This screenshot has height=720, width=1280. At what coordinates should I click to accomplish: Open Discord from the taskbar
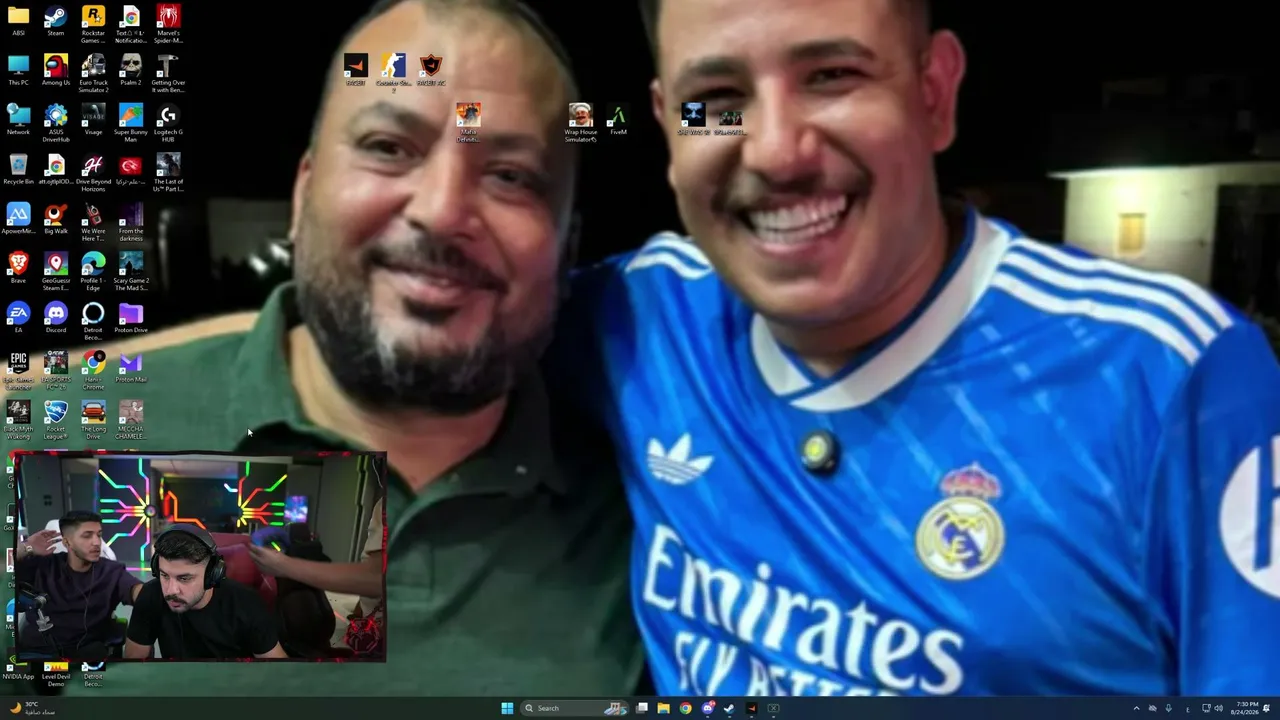[x=707, y=708]
